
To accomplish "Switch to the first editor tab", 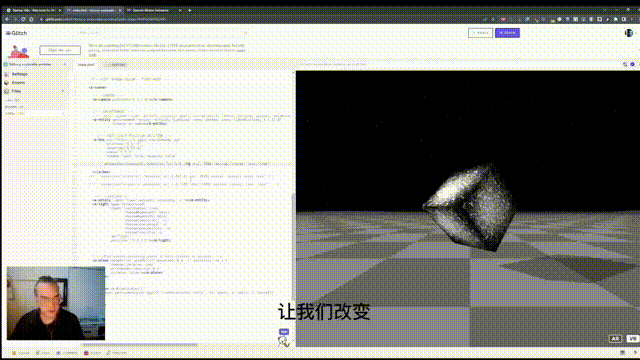I will tap(86, 64).
